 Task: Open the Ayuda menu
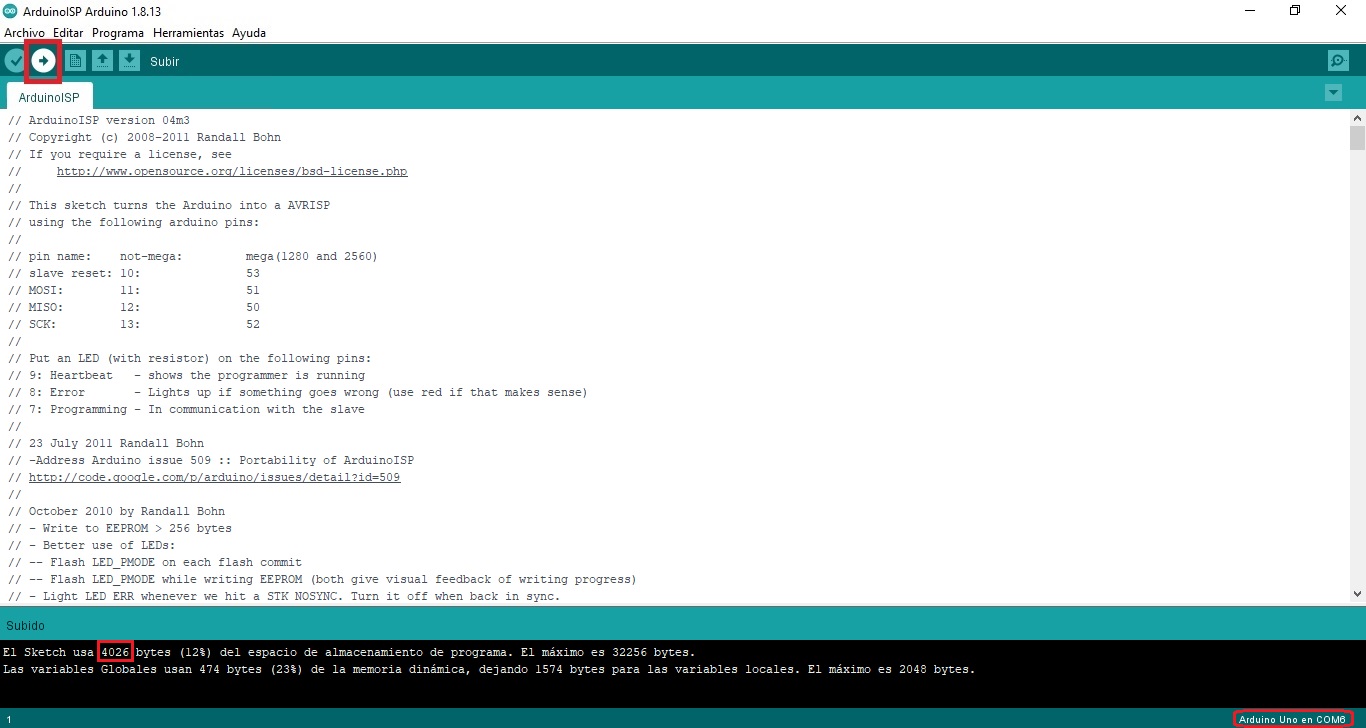tap(248, 32)
